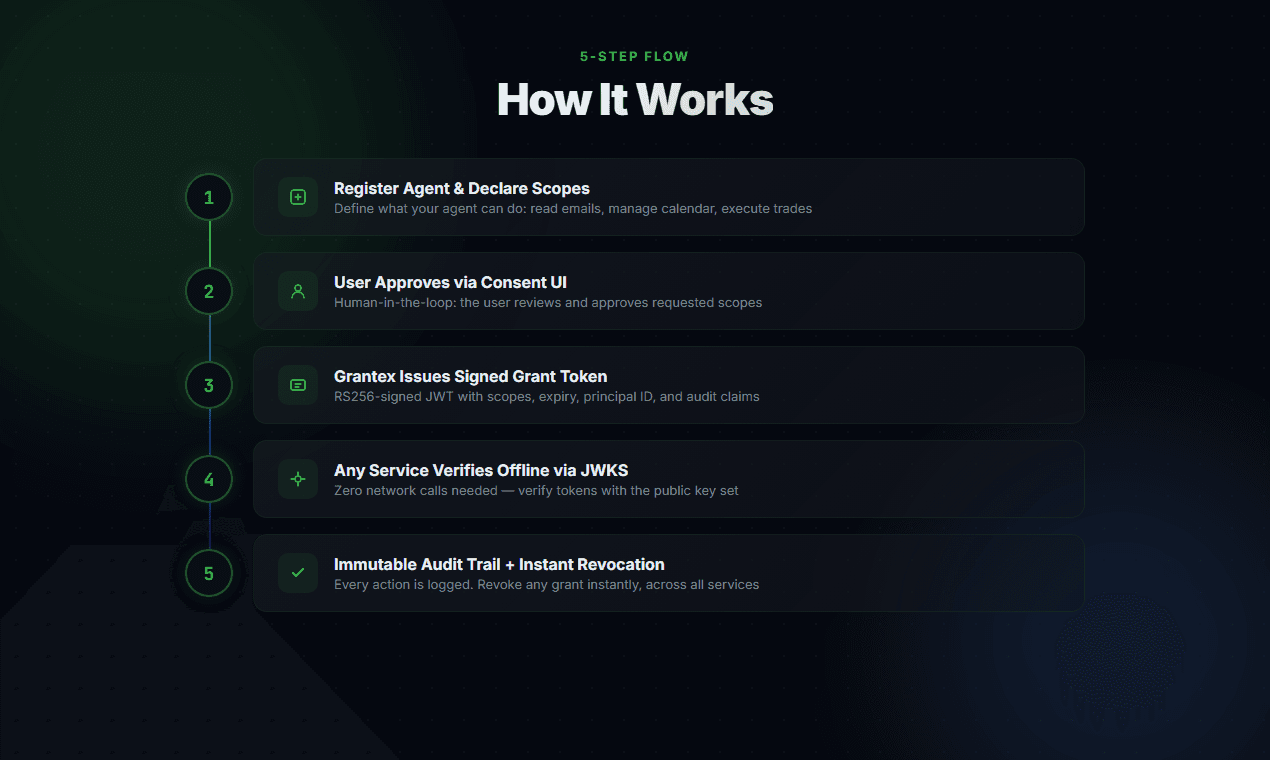Screen dimensions: 1270x760
Task: Click the number 2 circle on the timeline
Action: click(208, 291)
